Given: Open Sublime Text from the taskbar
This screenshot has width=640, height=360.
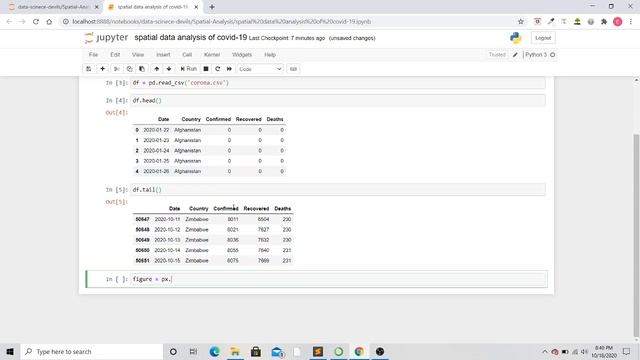Looking at the screenshot, I should pos(318,351).
